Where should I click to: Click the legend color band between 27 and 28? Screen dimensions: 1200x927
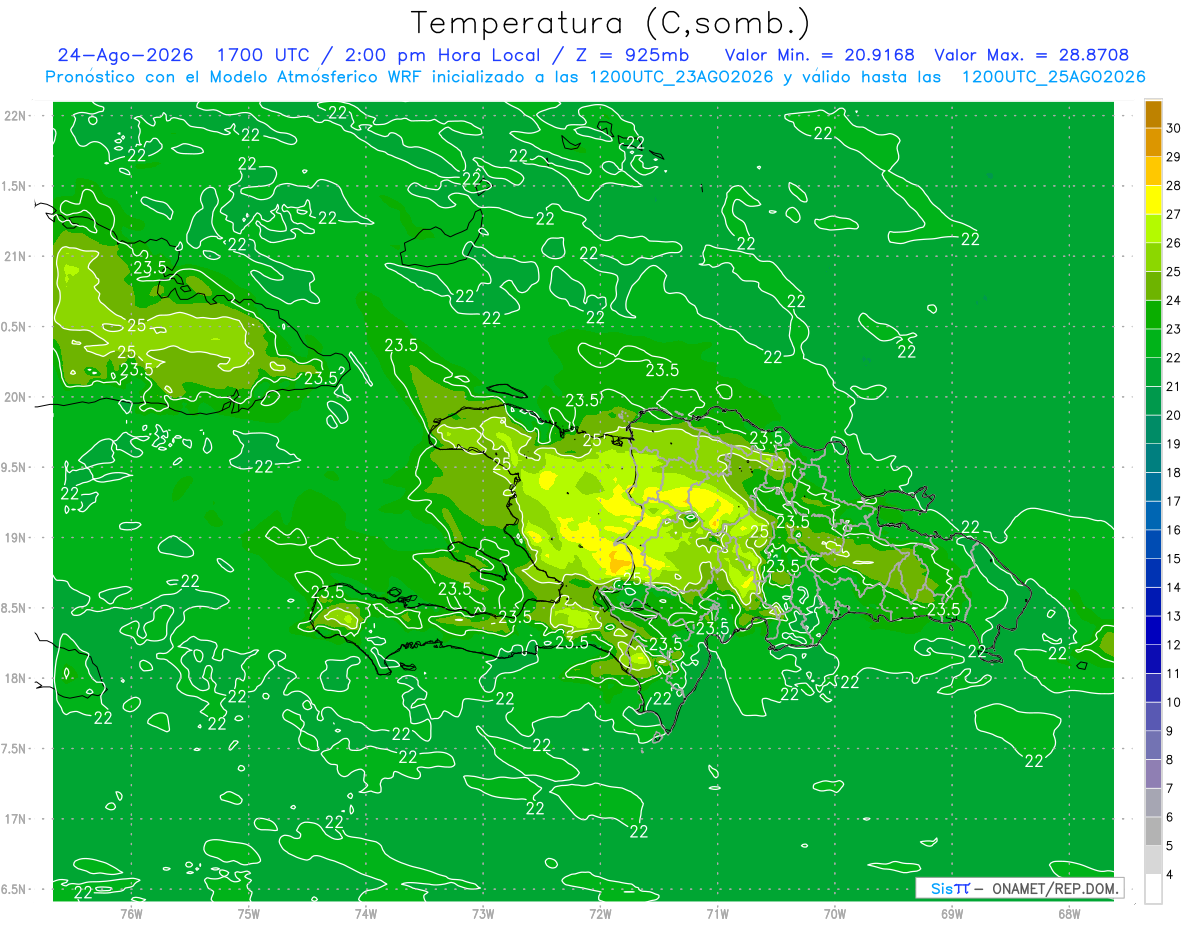[1153, 199]
